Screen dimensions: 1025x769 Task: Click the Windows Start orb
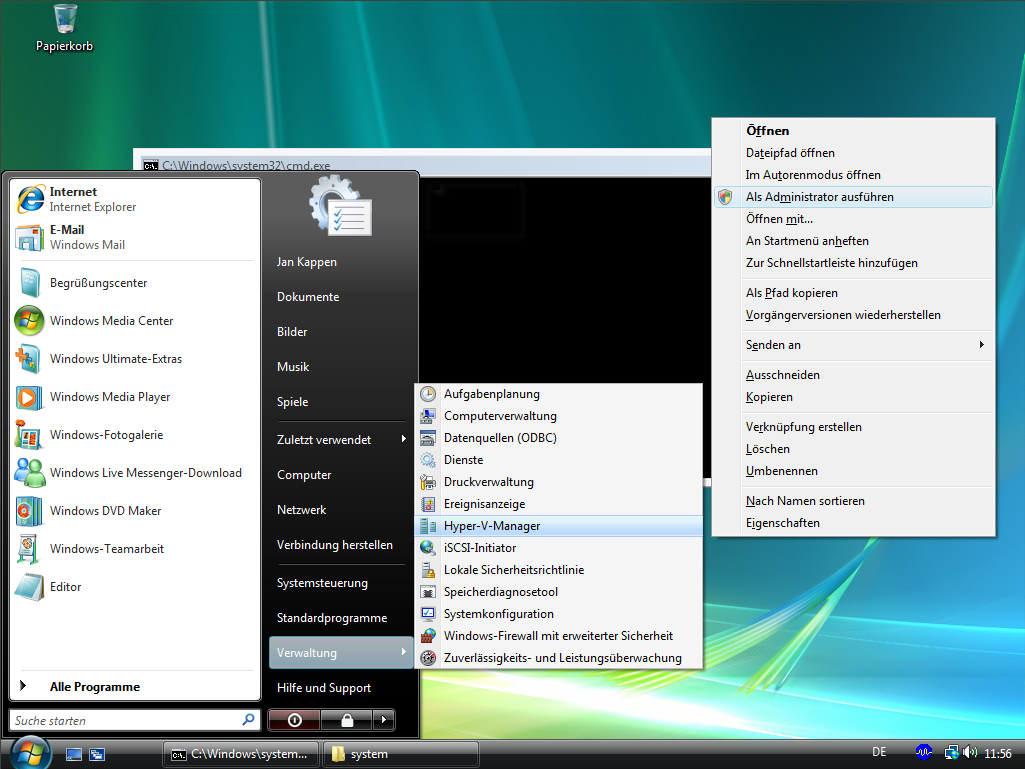(31, 753)
